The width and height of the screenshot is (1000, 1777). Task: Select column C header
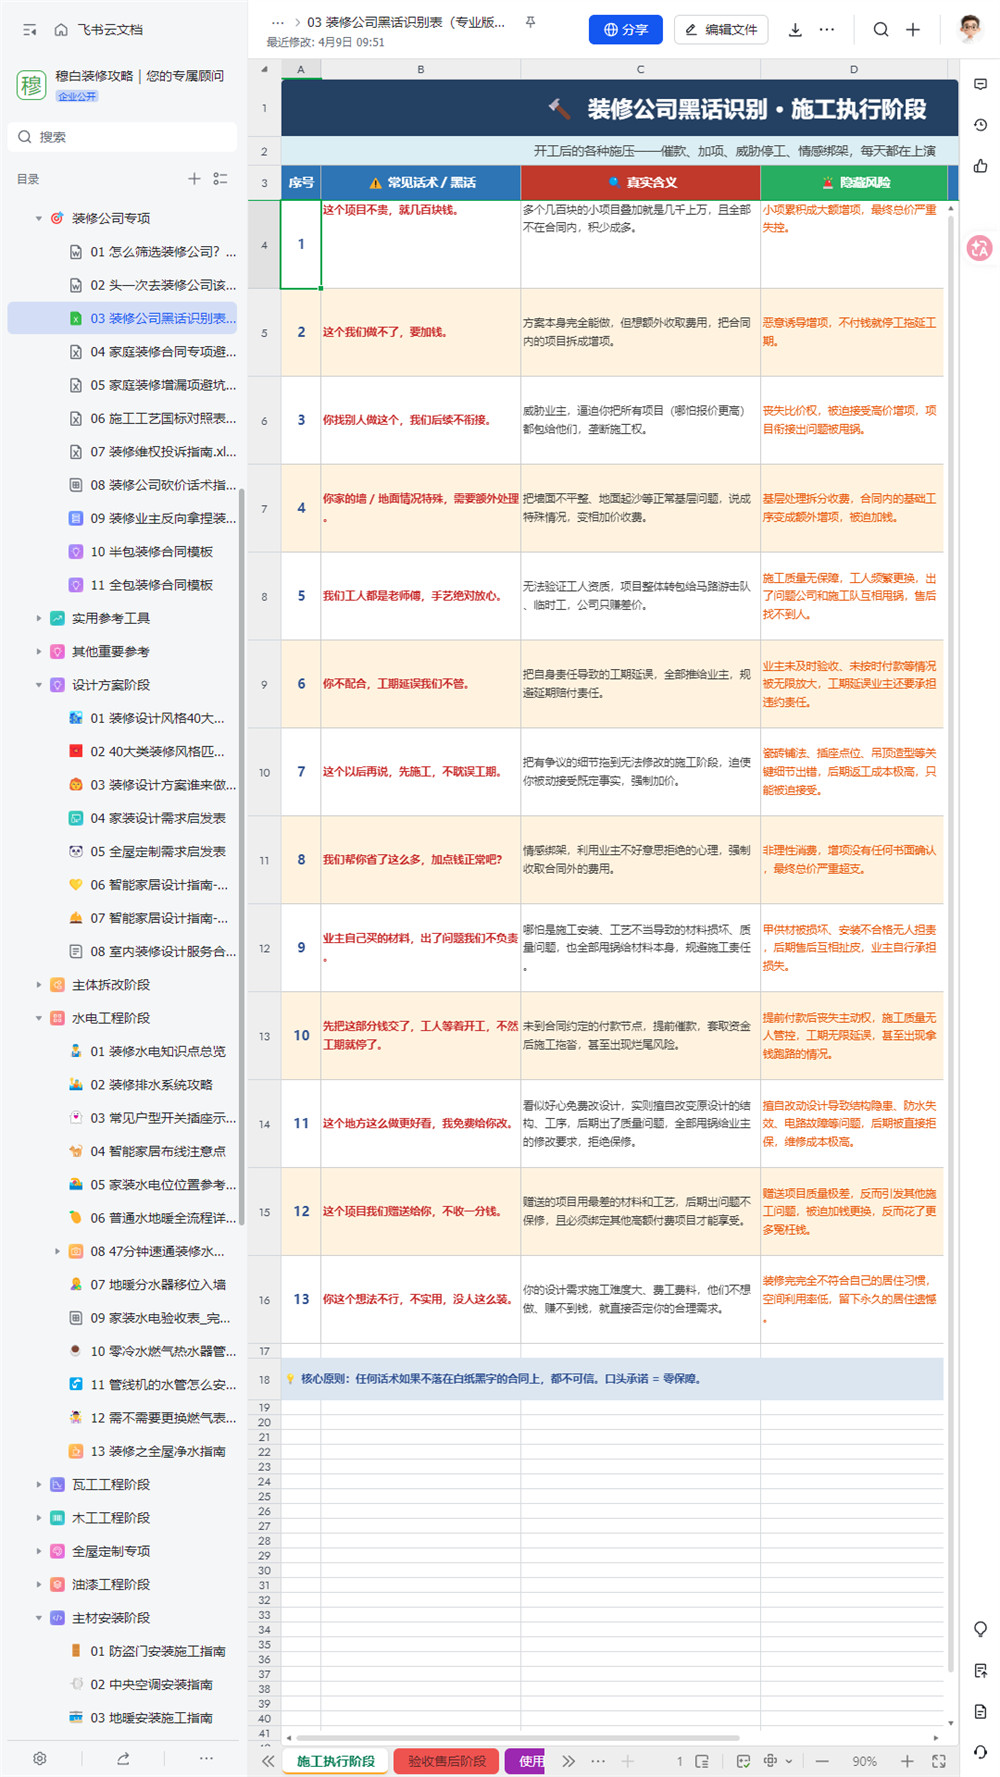pyautogui.click(x=641, y=69)
